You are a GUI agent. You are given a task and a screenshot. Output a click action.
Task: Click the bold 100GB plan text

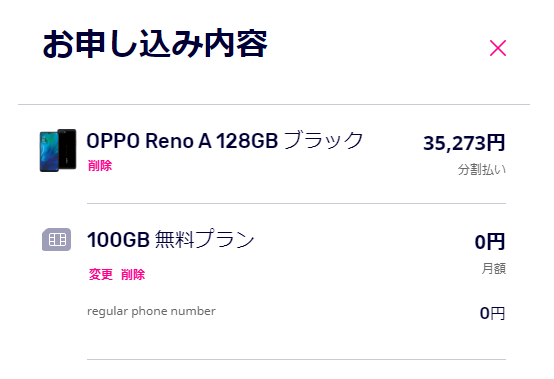(x=118, y=239)
